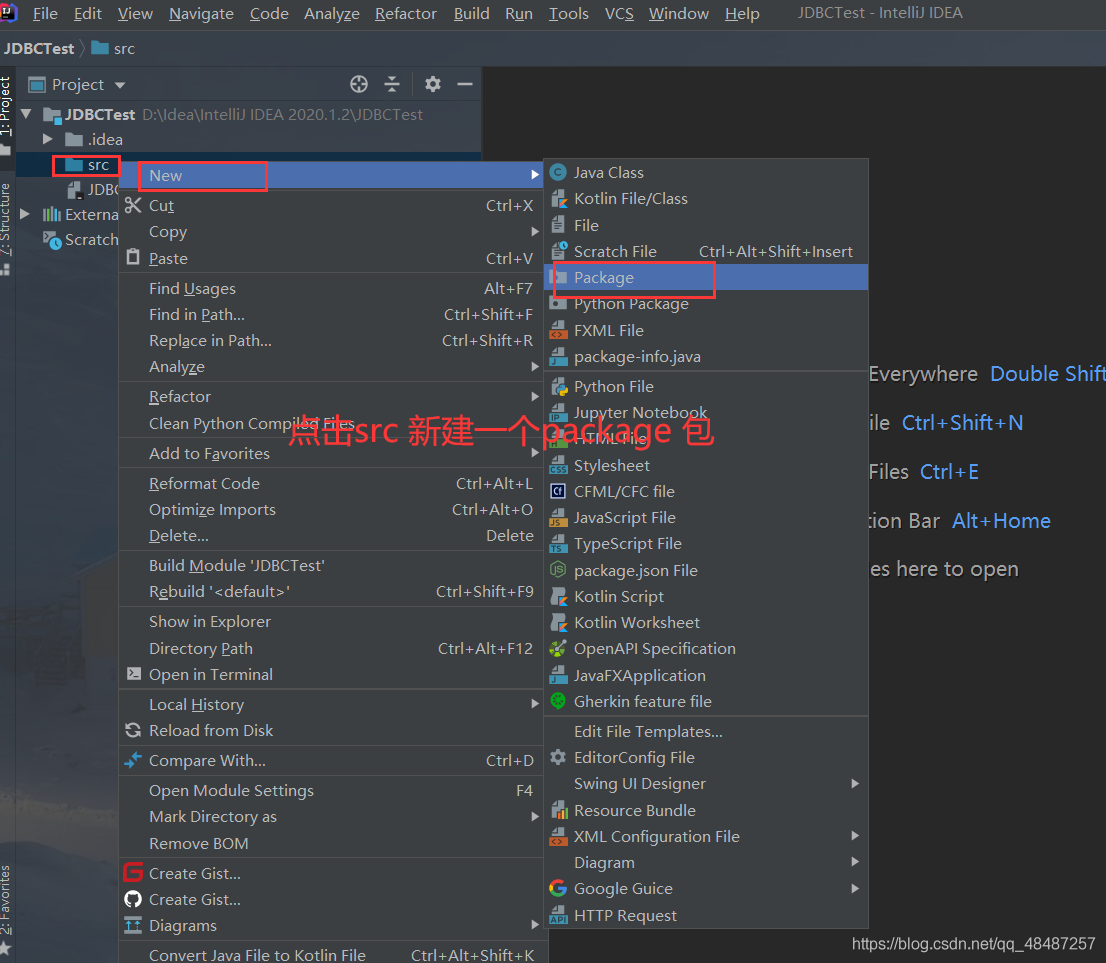
Task: Open the Refactor menu in menu bar
Action: coord(406,13)
